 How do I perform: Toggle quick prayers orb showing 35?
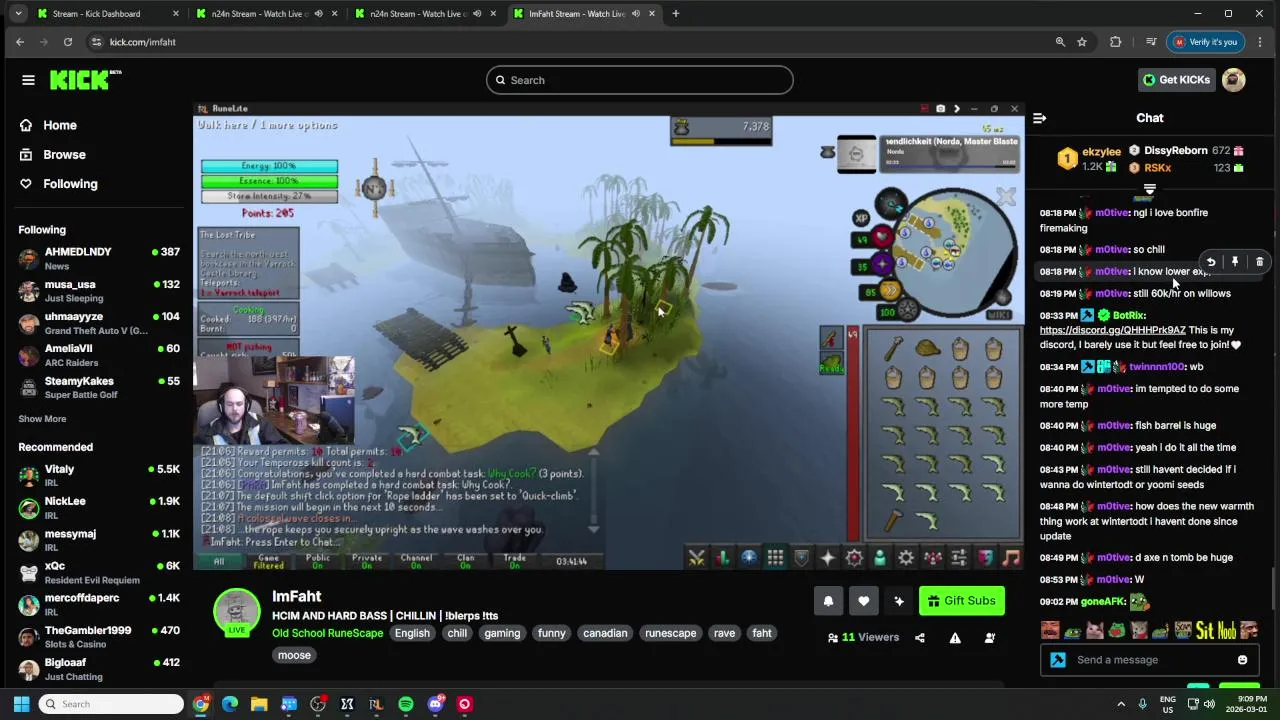[874, 266]
